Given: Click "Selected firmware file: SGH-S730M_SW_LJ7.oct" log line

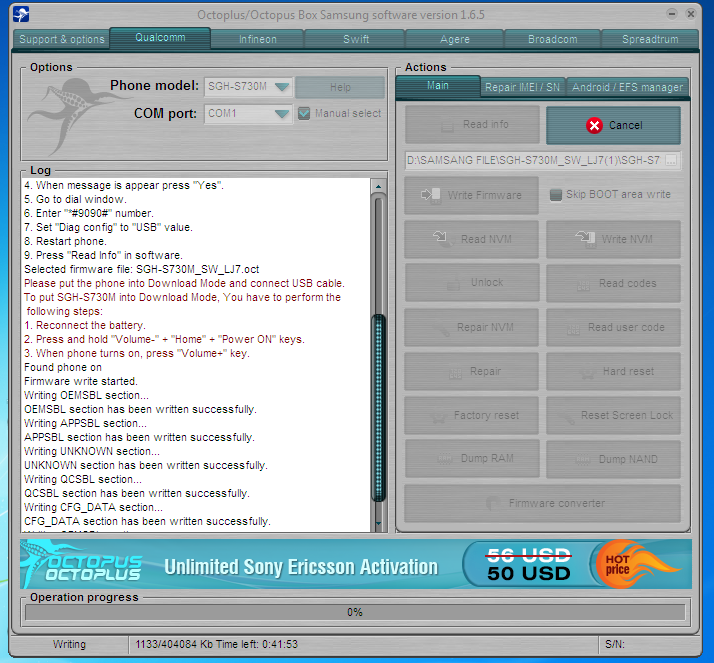Looking at the screenshot, I should (x=142, y=270).
